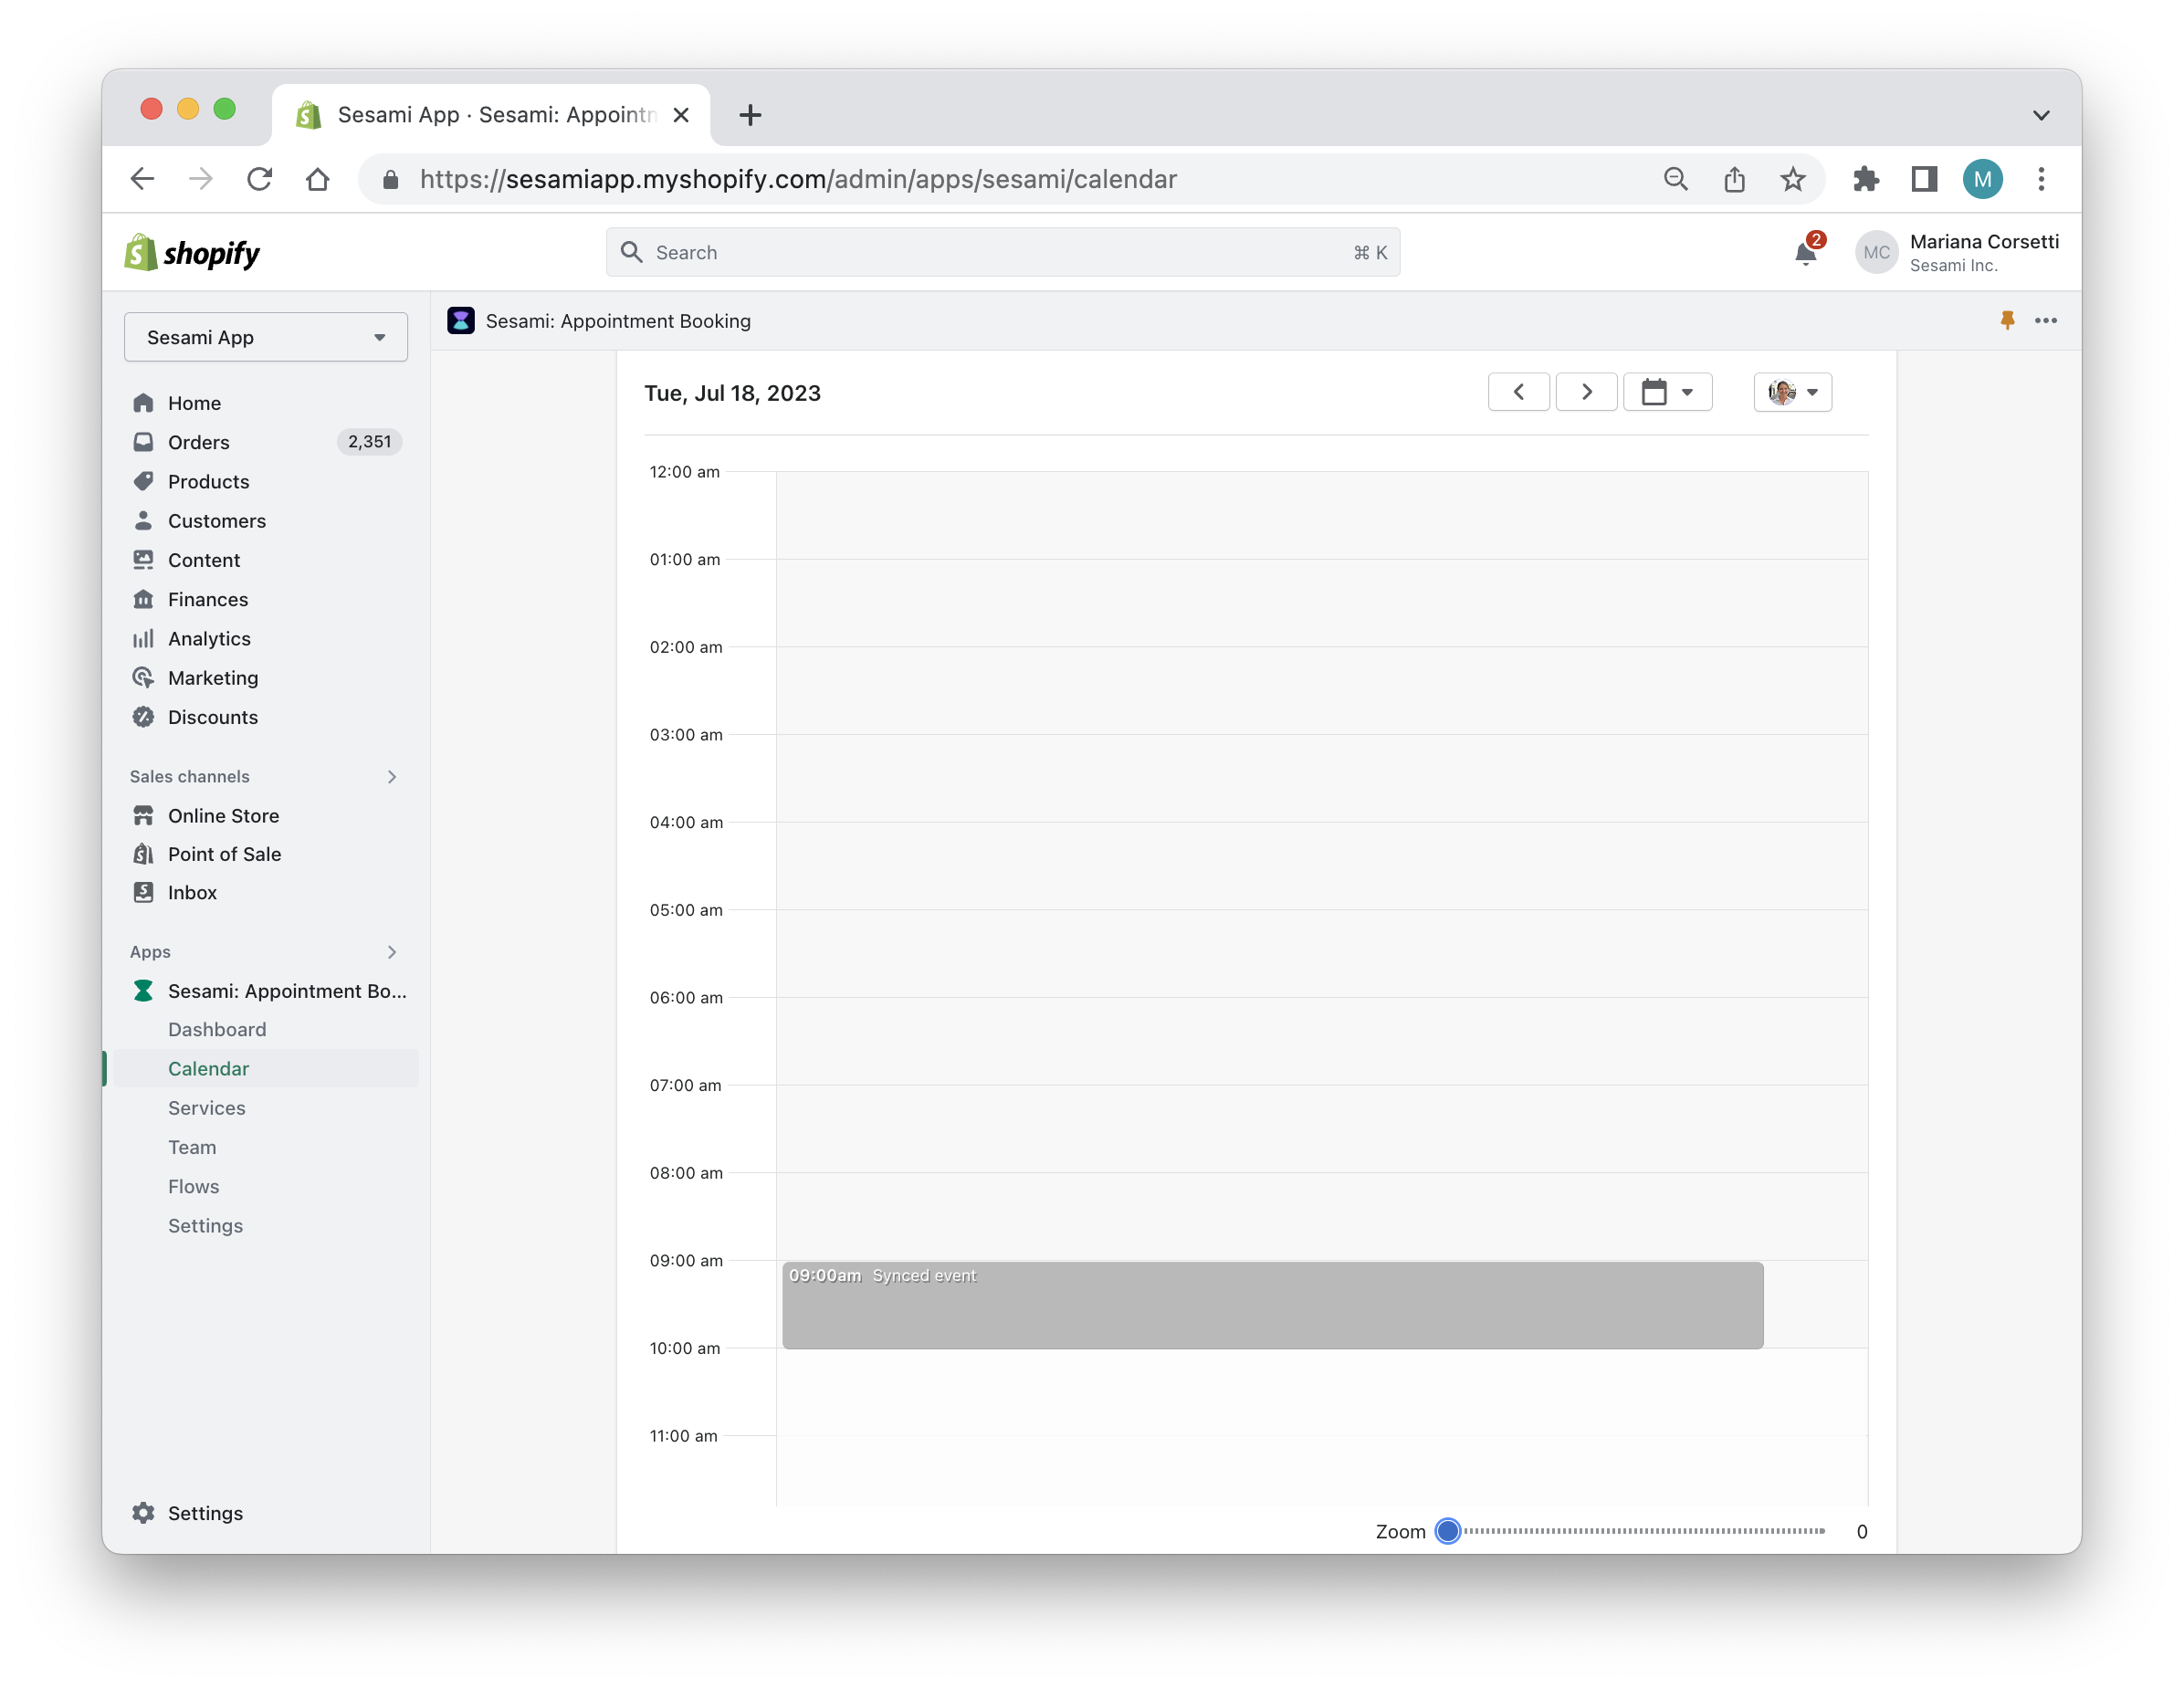This screenshot has width=2184, height=1689.
Task: Go to next day with right arrow
Action: click(x=1586, y=392)
